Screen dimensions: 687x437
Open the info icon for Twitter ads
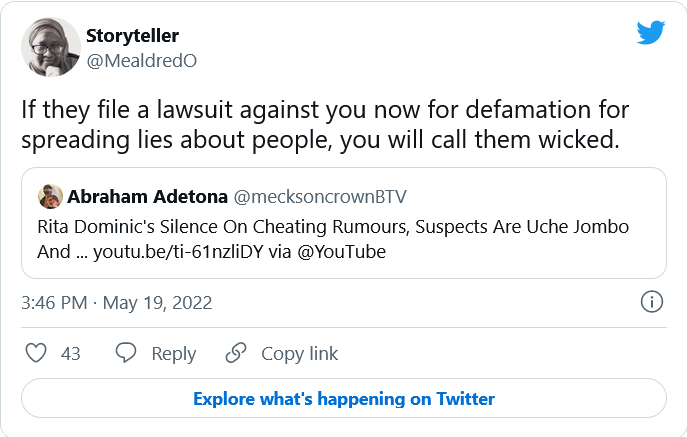click(651, 302)
